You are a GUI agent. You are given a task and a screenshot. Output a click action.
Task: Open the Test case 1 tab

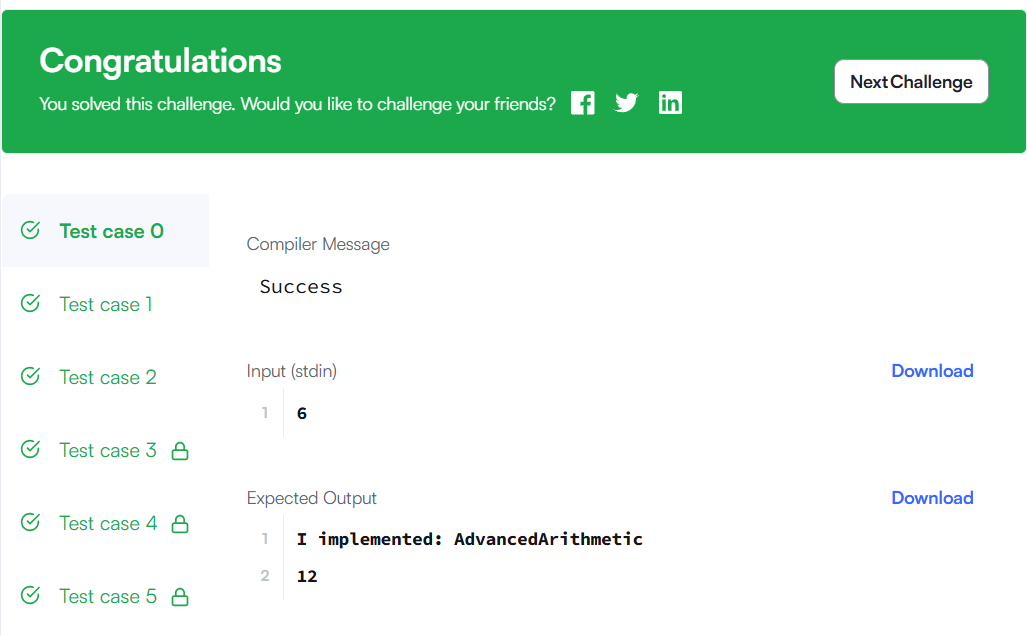(105, 304)
